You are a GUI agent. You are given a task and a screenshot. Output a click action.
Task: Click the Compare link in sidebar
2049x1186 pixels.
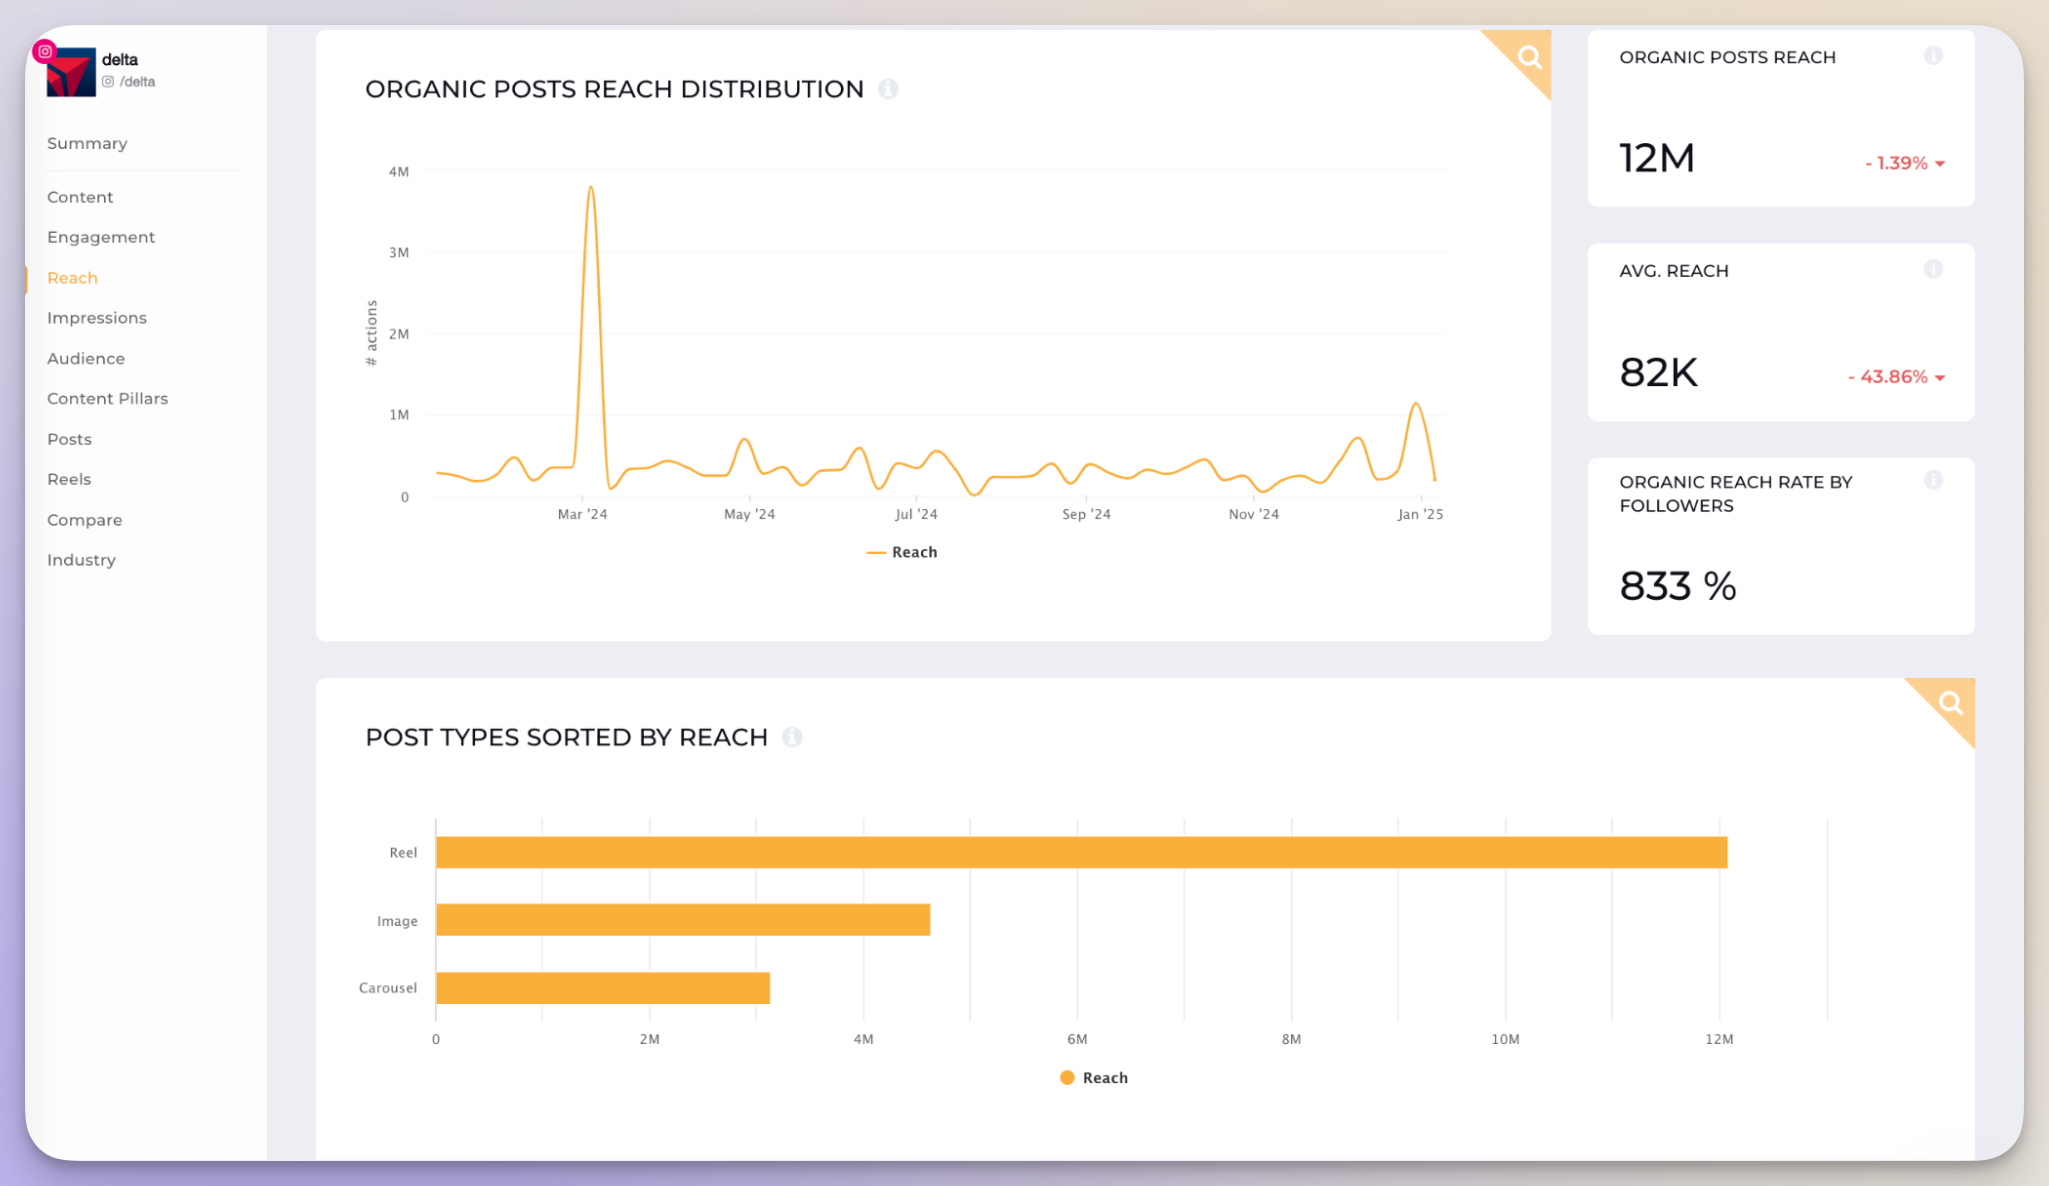tap(85, 518)
